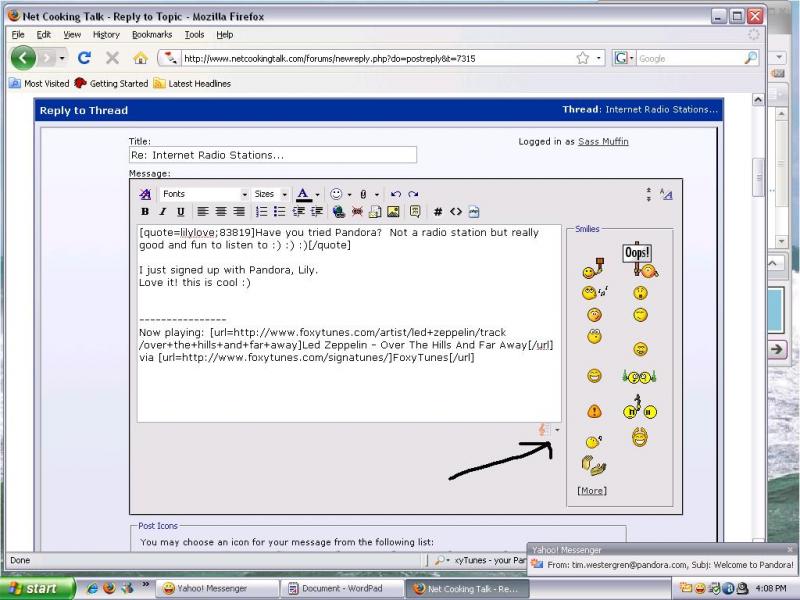The width and height of the screenshot is (800, 600).
Task: Open the URL bar history dropdown
Action: pos(598,58)
